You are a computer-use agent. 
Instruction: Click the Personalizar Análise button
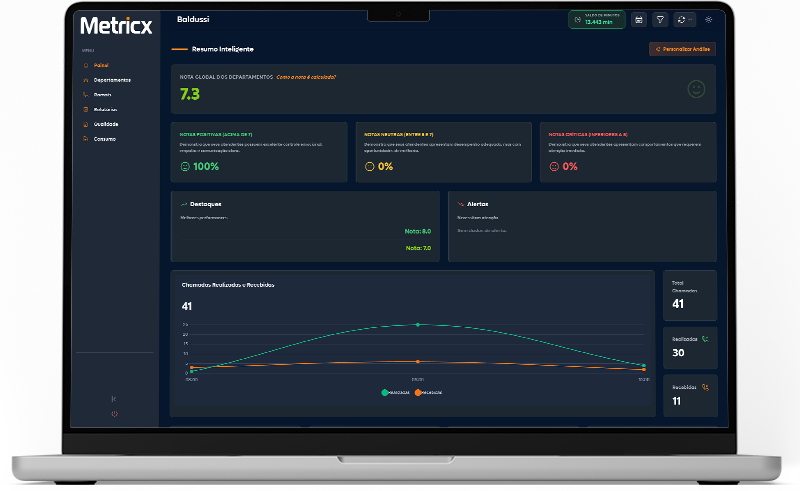pos(682,48)
